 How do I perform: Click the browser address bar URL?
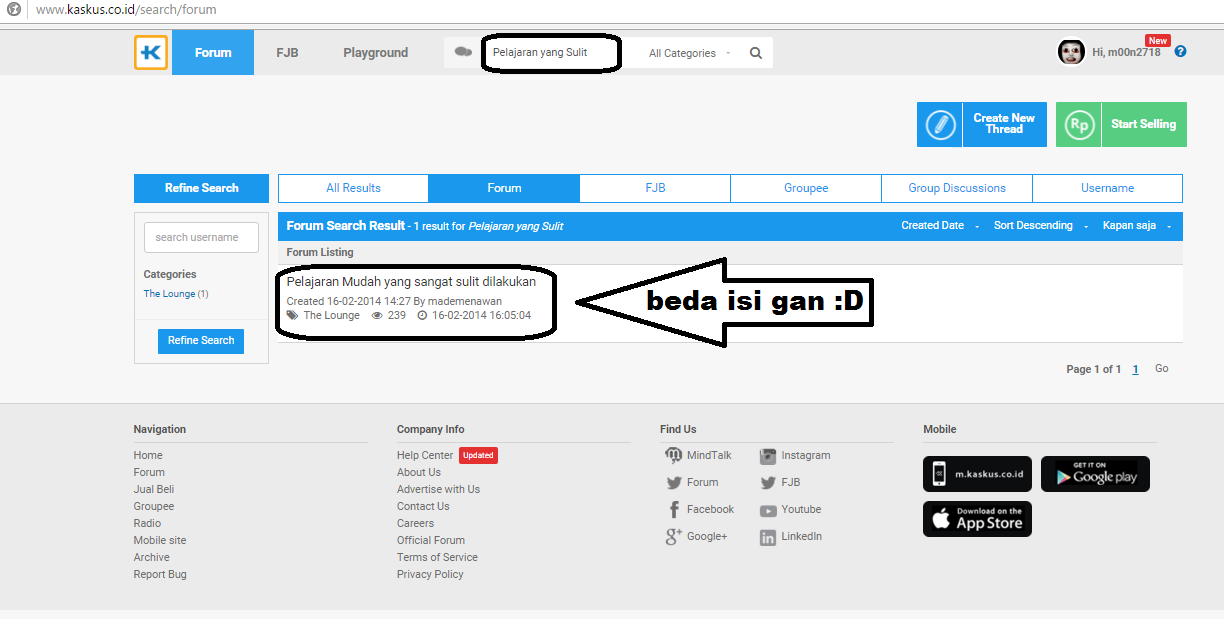[126, 10]
